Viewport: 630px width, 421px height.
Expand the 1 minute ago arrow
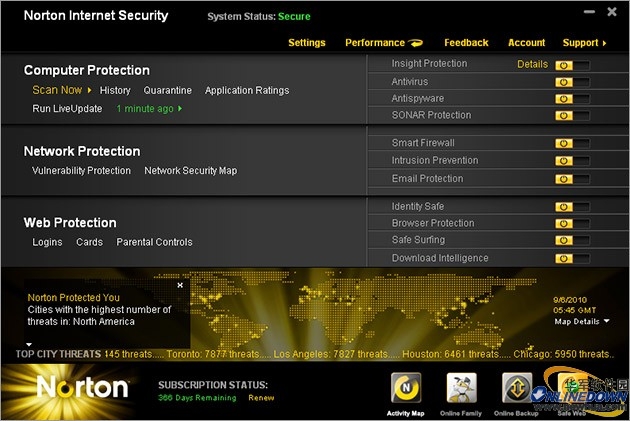[x=180, y=108]
